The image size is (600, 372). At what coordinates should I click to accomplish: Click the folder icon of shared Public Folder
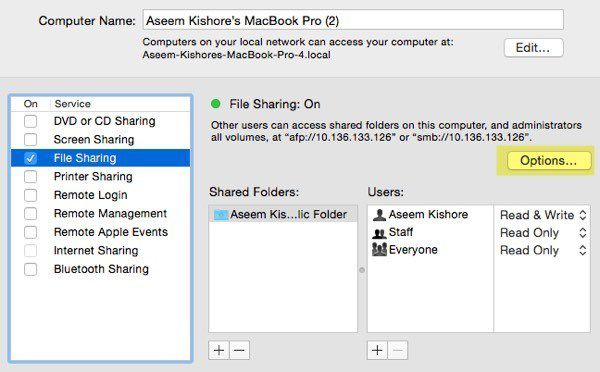[x=221, y=214]
